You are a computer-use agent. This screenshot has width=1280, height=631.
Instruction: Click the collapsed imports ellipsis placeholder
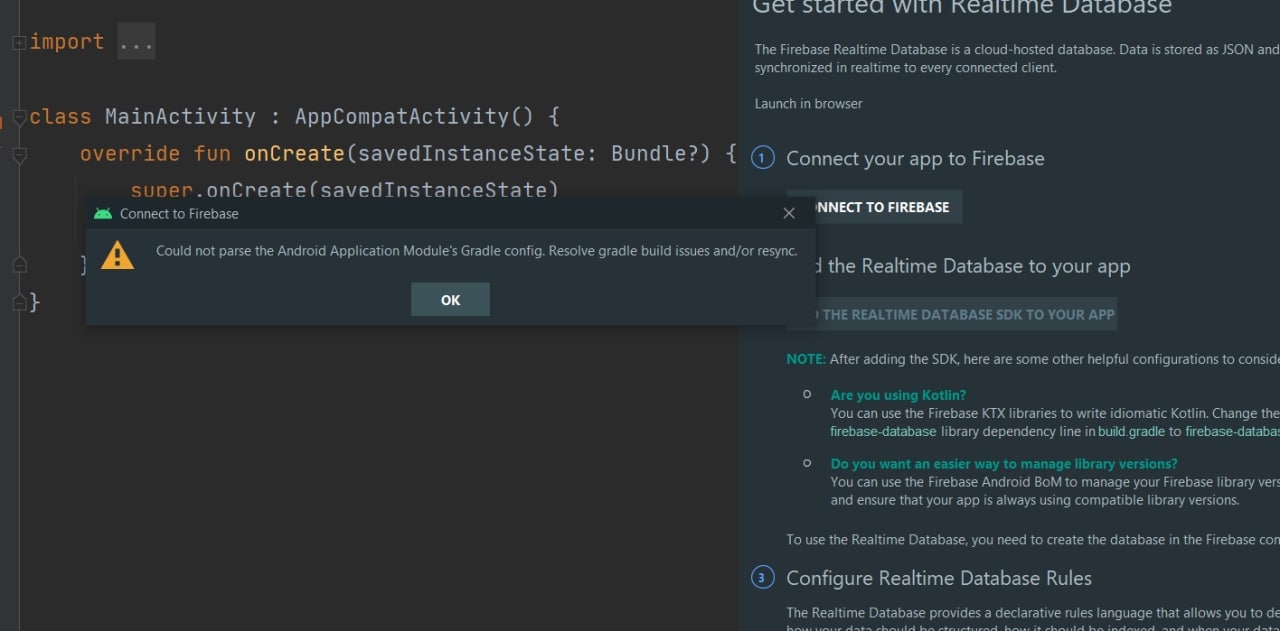coord(136,42)
